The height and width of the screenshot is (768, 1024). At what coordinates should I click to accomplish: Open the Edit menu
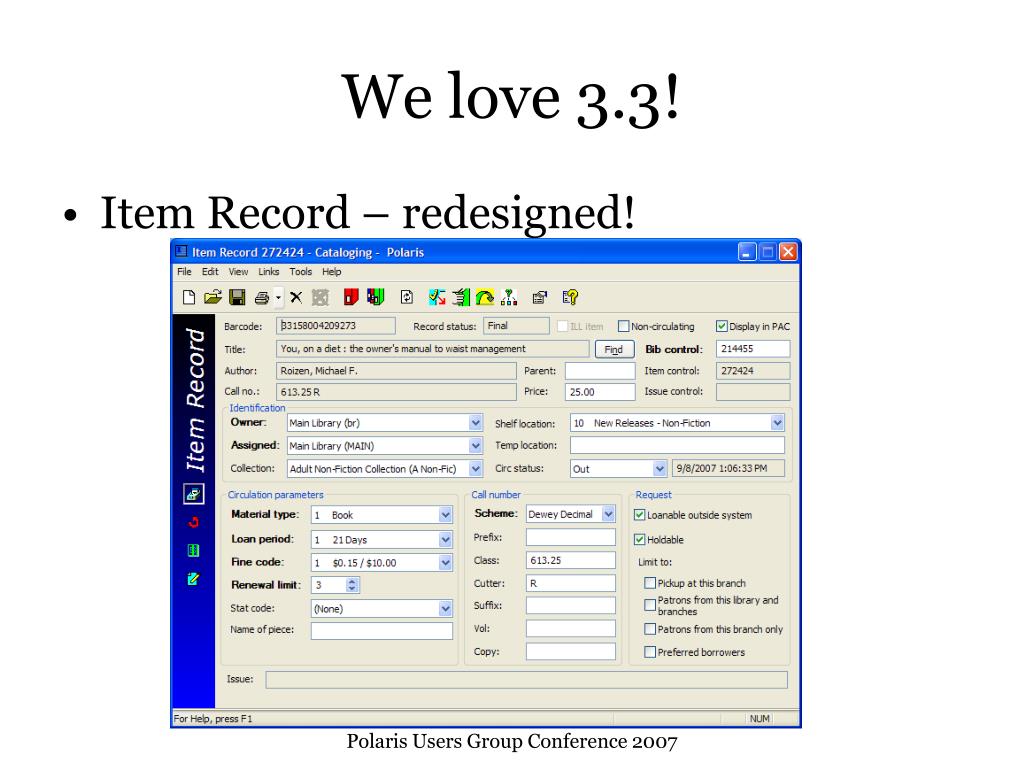pyautogui.click(x=210, y=272)
